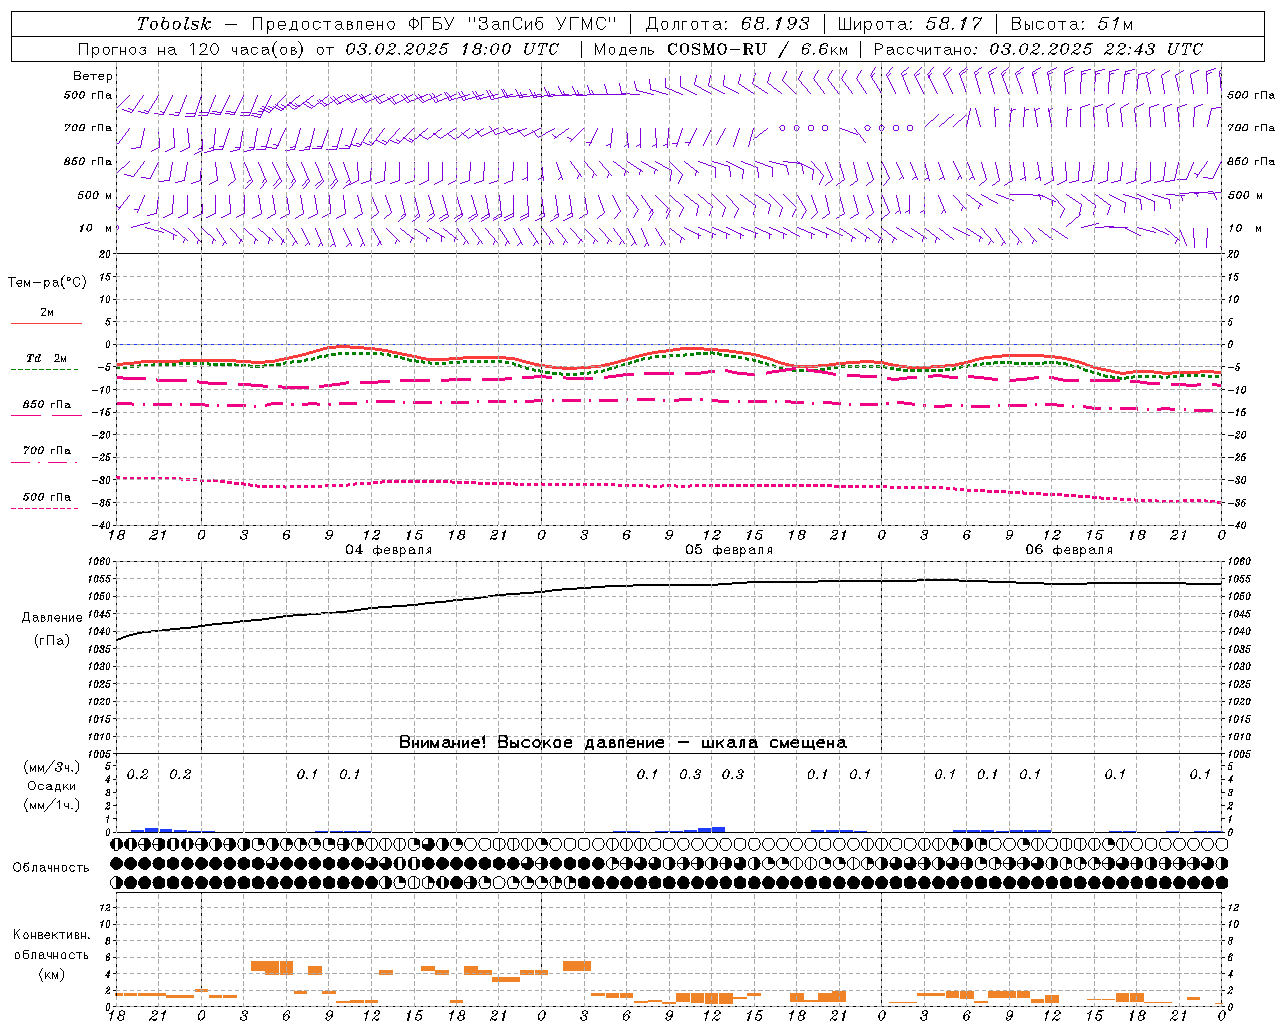Image resolution: width=1280 pixels, height=1024 pixels.
Task: Click the Давление pressure panel label
Action: [x=52, y=618]
